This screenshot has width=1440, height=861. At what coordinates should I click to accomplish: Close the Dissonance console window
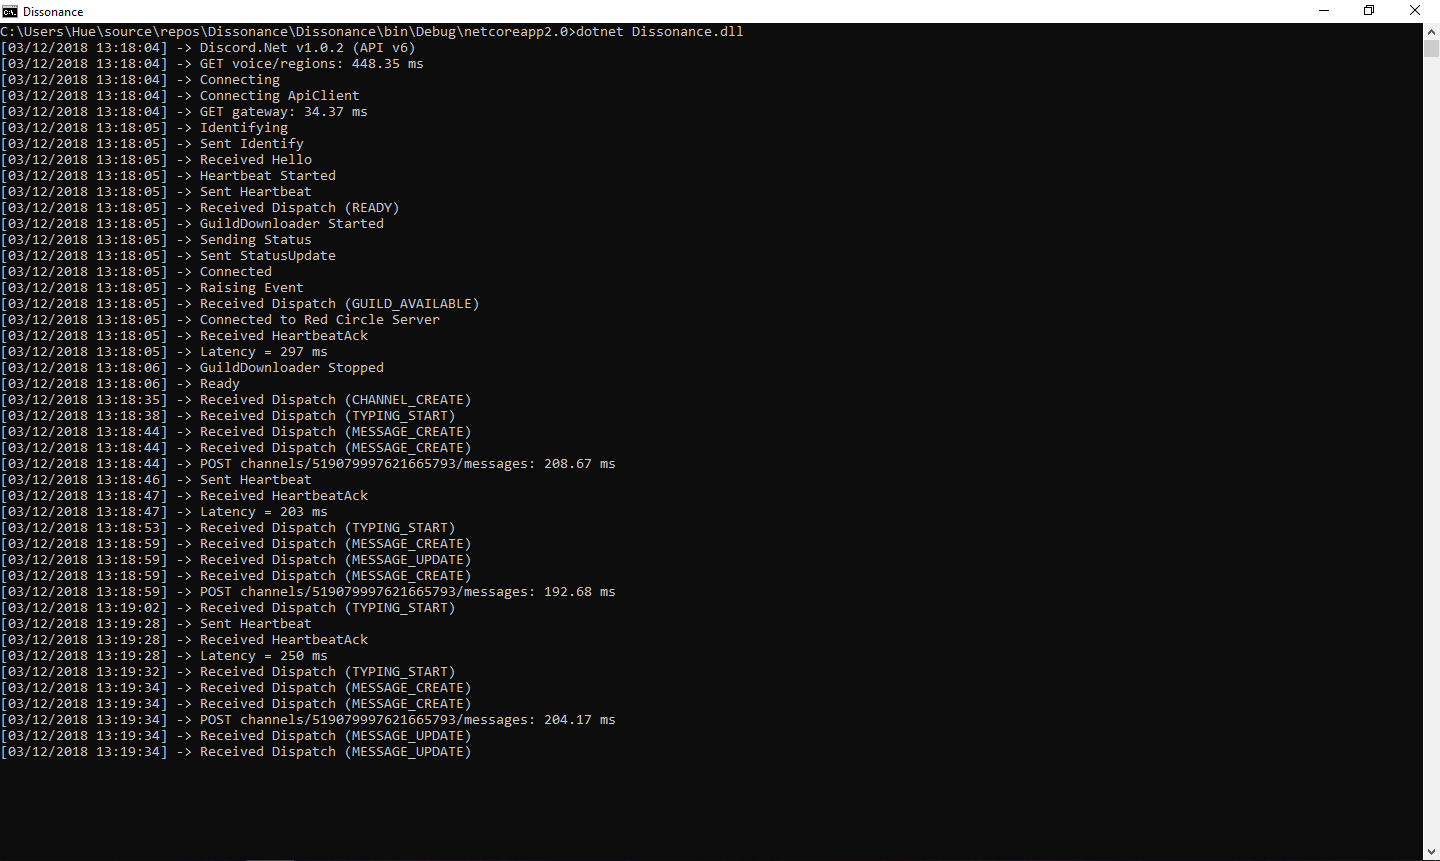click(x=1415, y=11)
